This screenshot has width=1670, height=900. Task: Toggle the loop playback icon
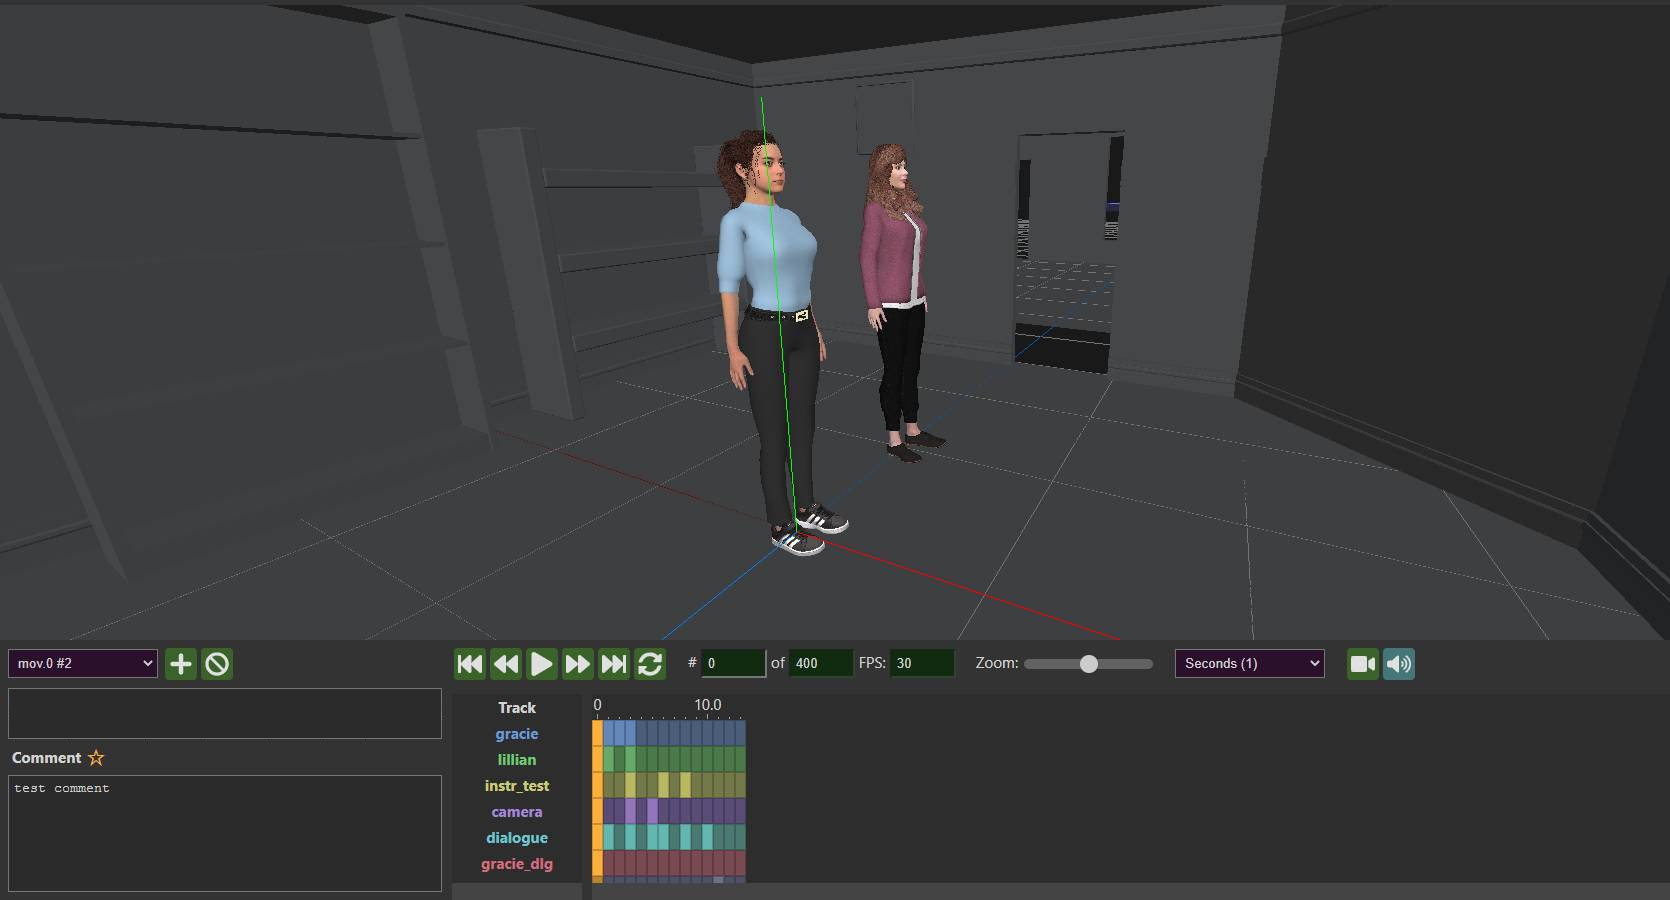tap(650, 664)
